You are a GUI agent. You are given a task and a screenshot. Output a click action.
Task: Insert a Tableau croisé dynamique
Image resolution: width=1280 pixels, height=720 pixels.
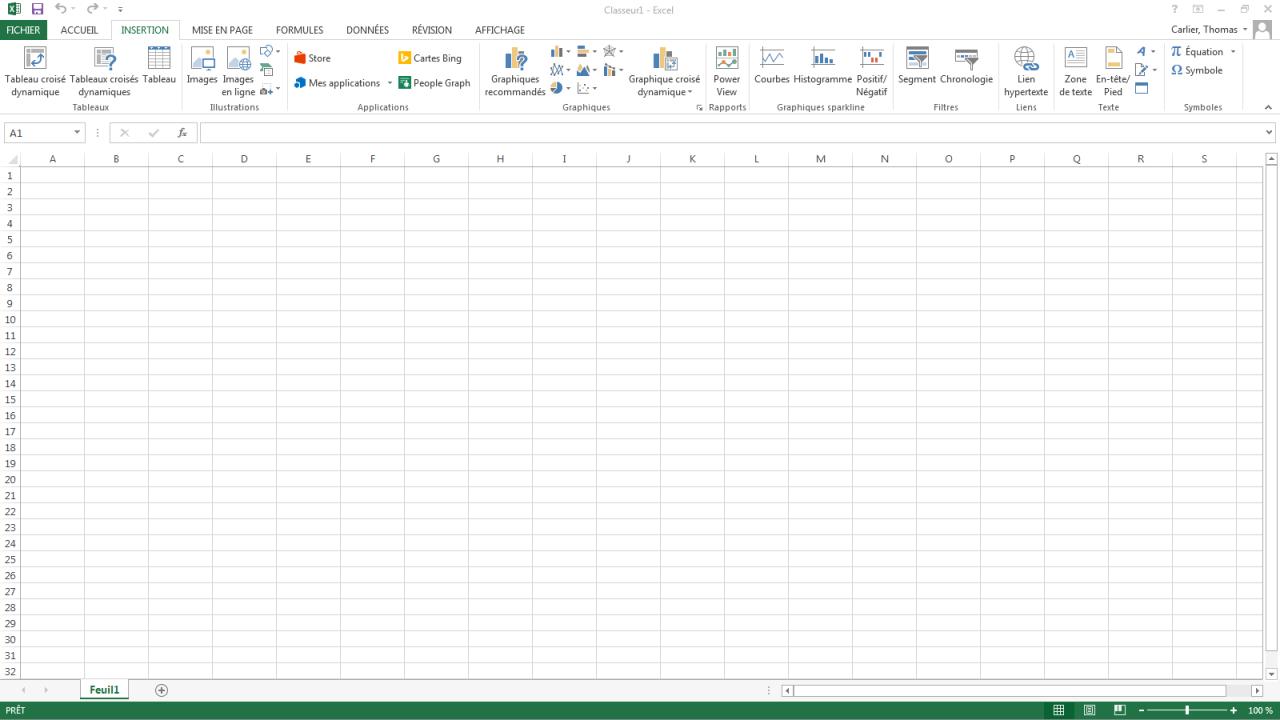click(35, 72)
